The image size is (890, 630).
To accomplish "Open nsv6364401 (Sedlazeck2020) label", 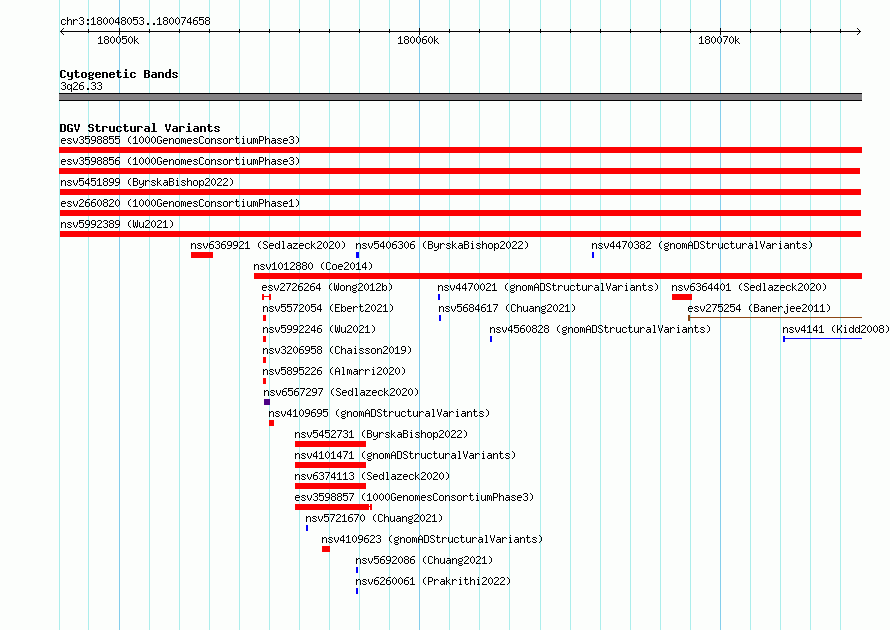I will [x=749, y=287].
